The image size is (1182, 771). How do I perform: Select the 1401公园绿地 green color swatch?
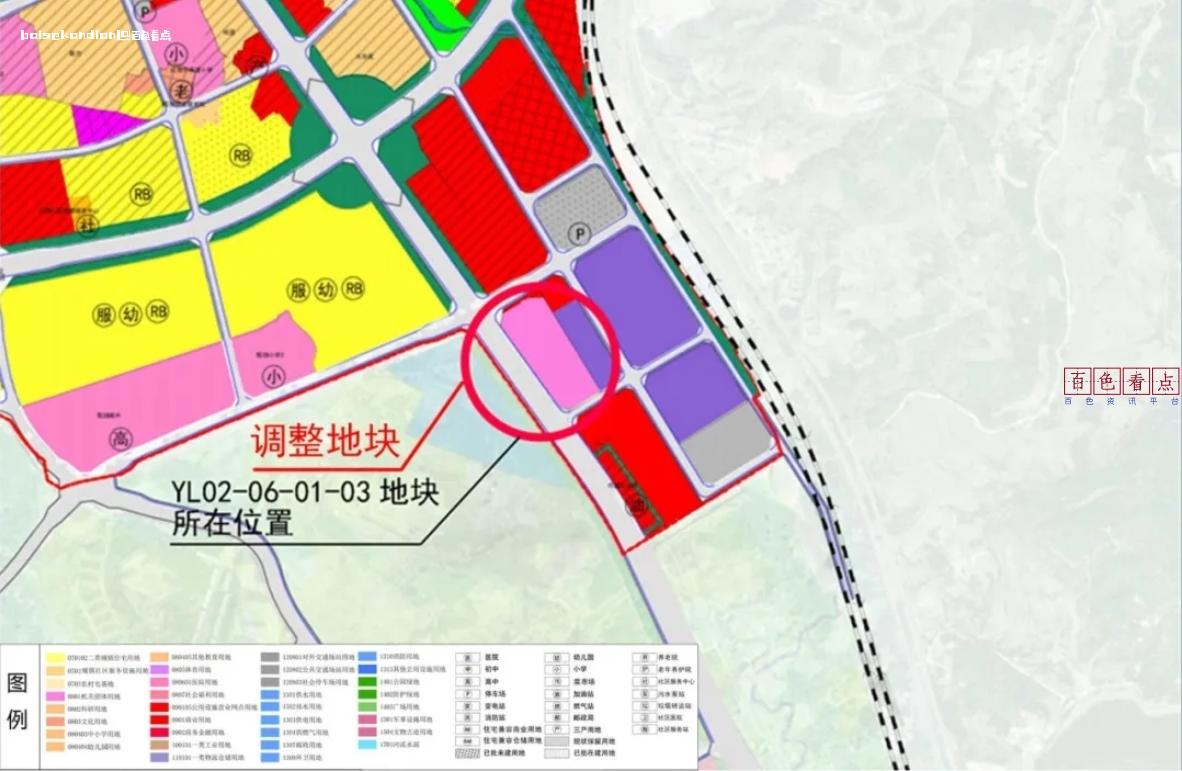[x=365, y=682]
